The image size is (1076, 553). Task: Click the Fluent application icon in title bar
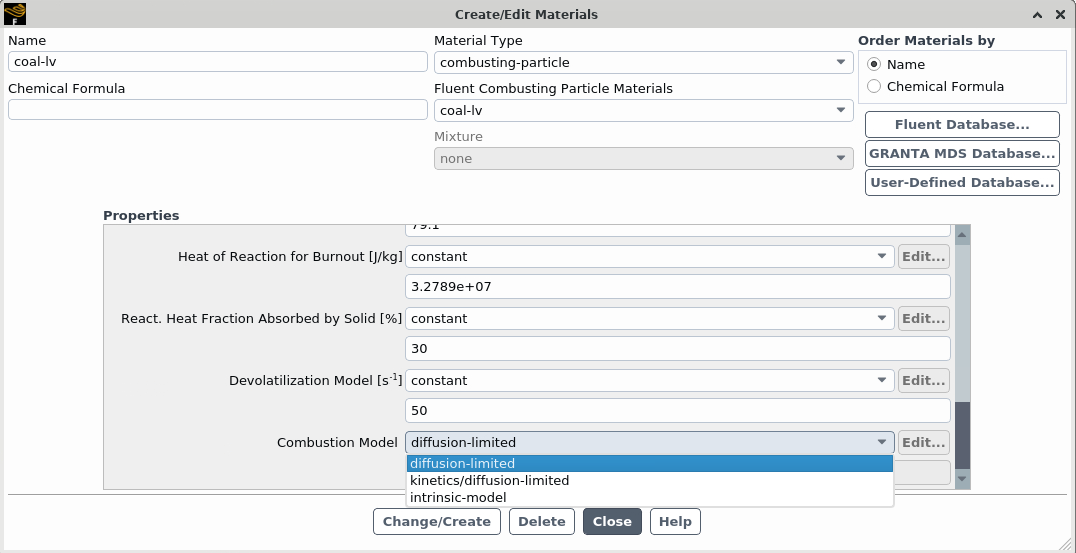pyautogui.click(x=15, y=14)
